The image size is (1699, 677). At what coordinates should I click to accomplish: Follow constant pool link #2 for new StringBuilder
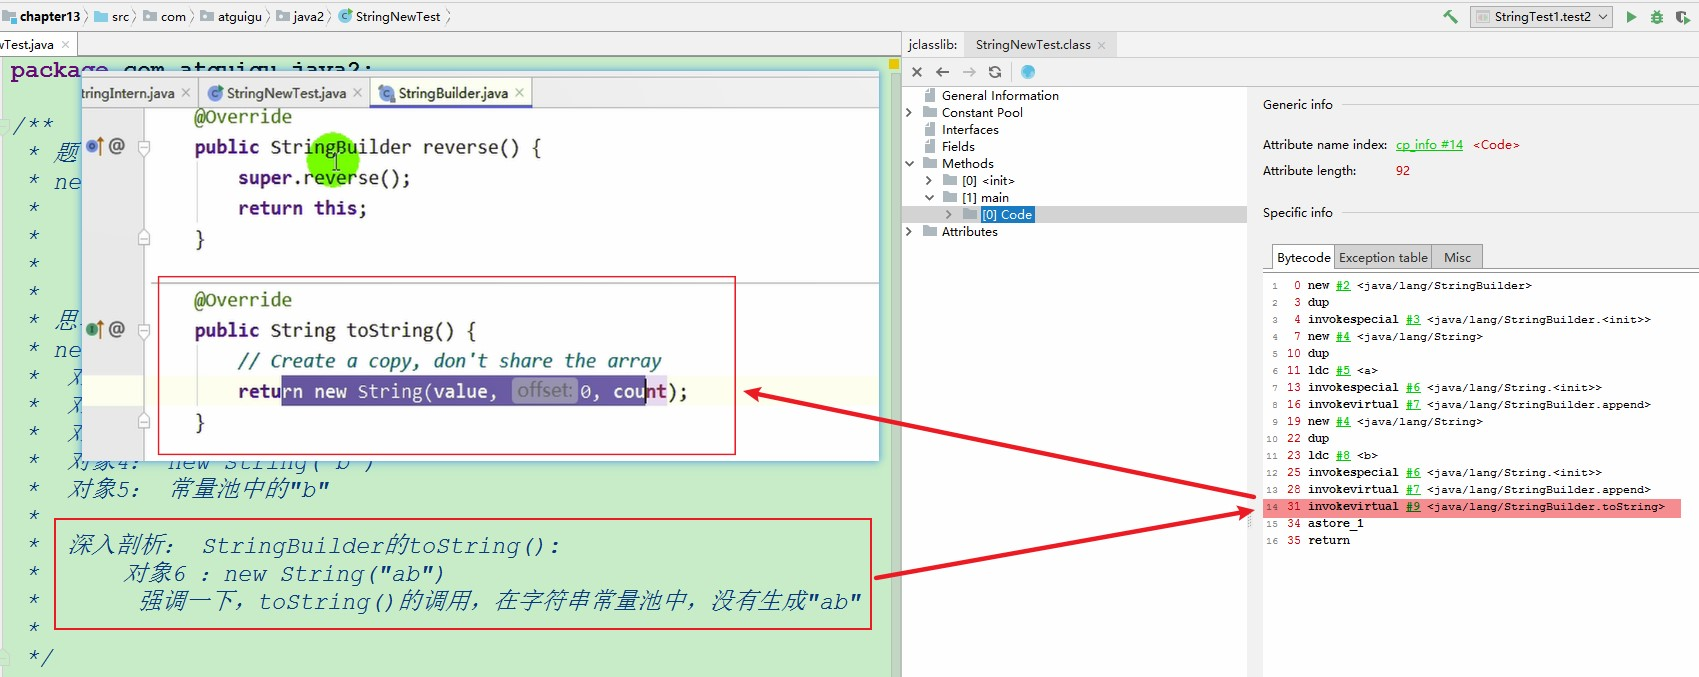click(1343, 286)
